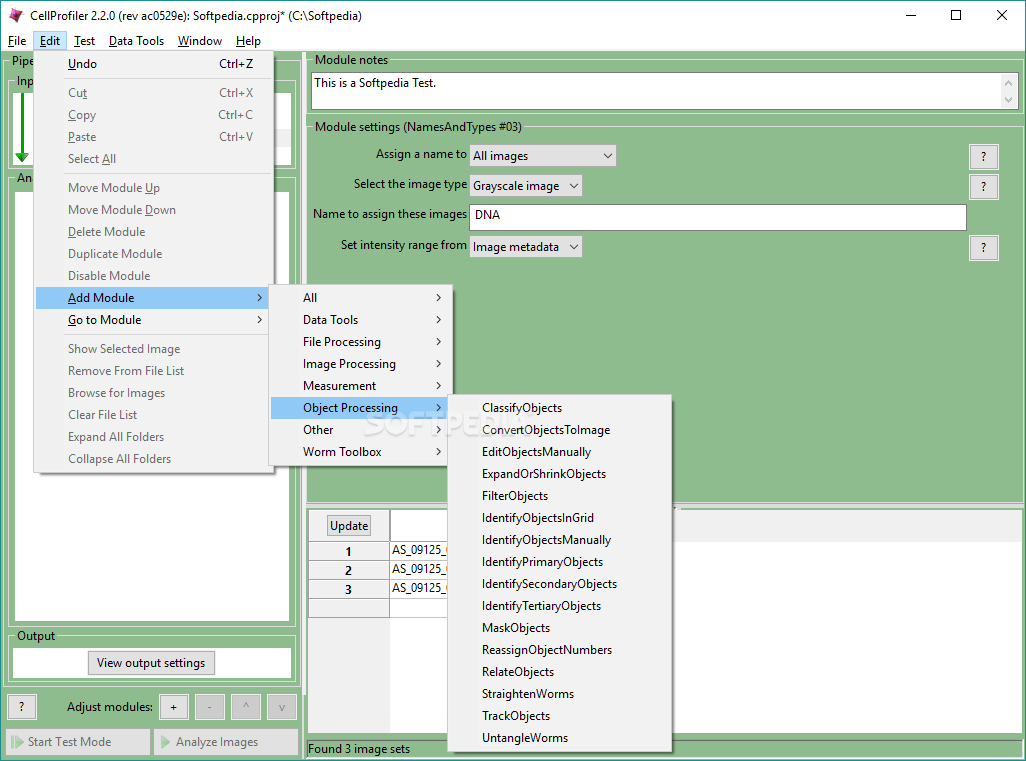Screen dimensions: 1026x761
Task: Choose Undo from the Edit menu
Action: (154, 63)
